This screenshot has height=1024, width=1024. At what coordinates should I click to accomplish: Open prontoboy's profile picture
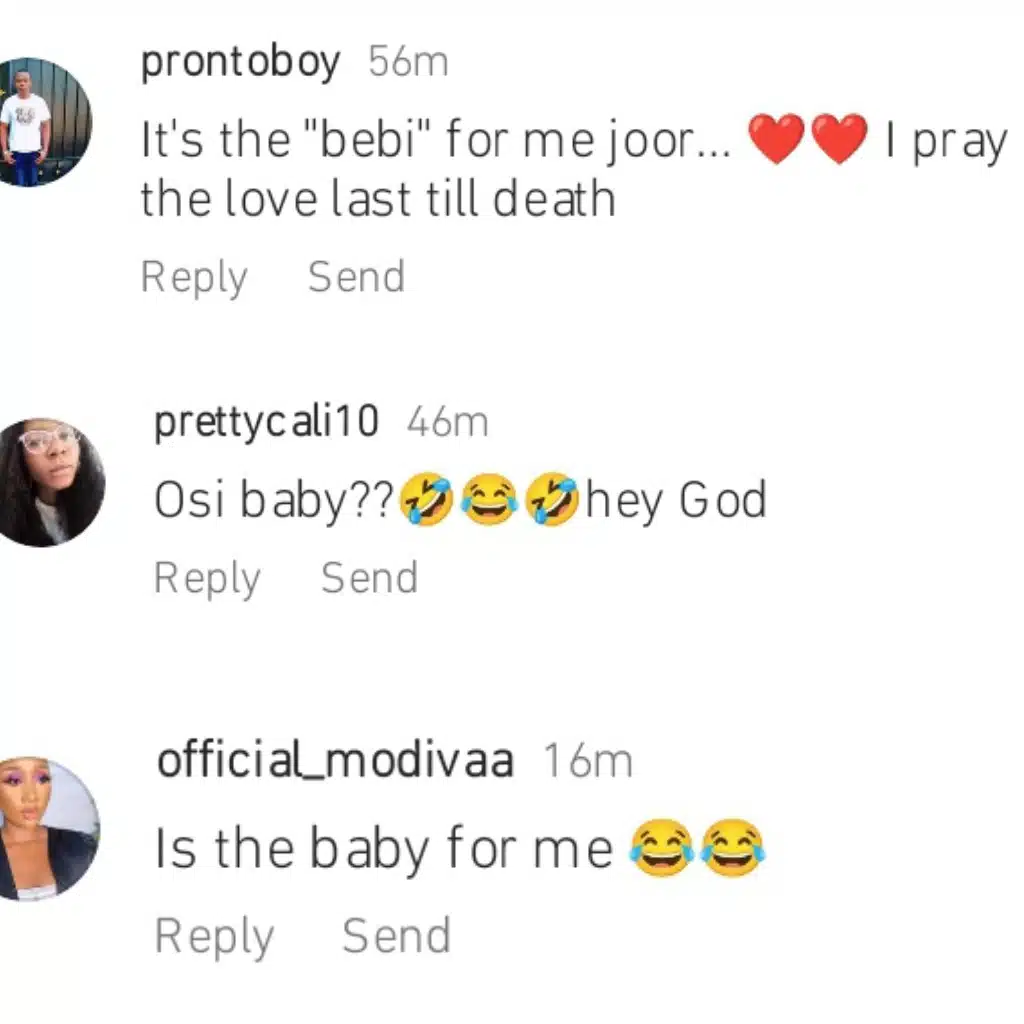pos(45,122)
